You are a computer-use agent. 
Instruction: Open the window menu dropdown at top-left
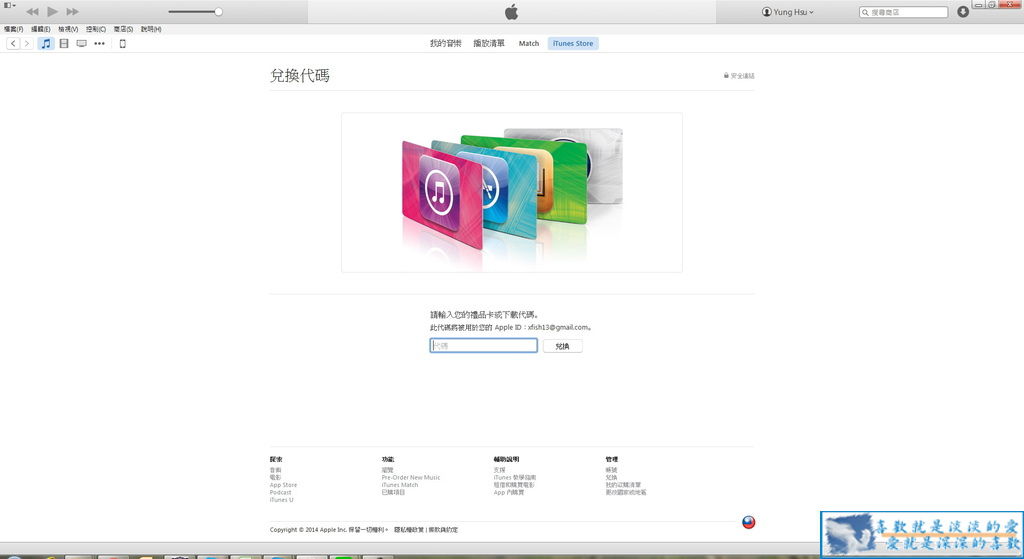pyautogui.click(x=10, y=5)
